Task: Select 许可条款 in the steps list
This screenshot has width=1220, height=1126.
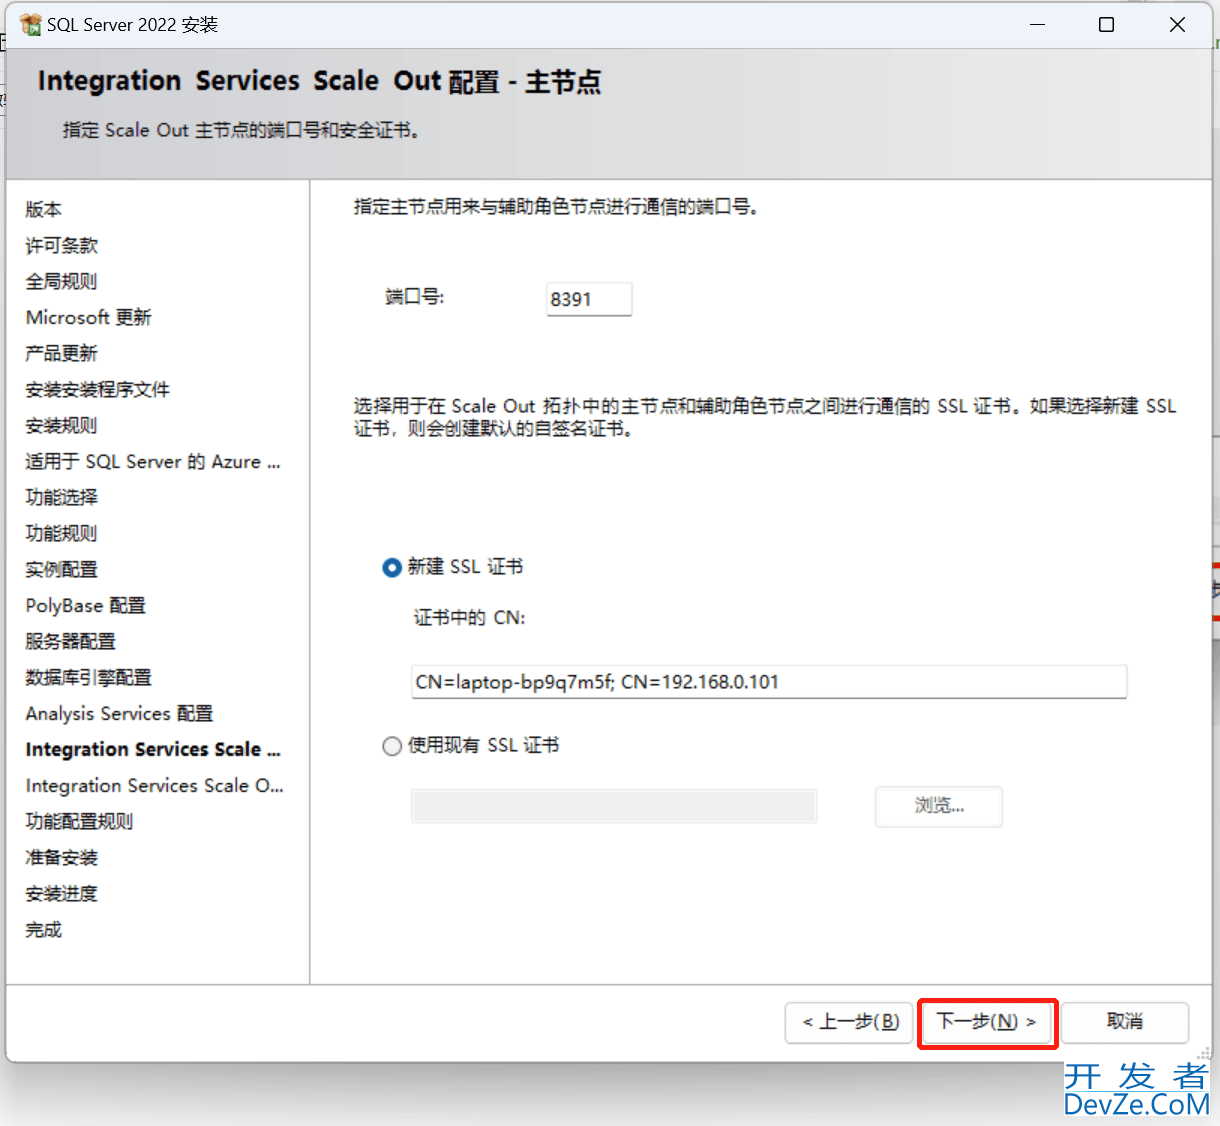Action: click(x=62, y=245)
